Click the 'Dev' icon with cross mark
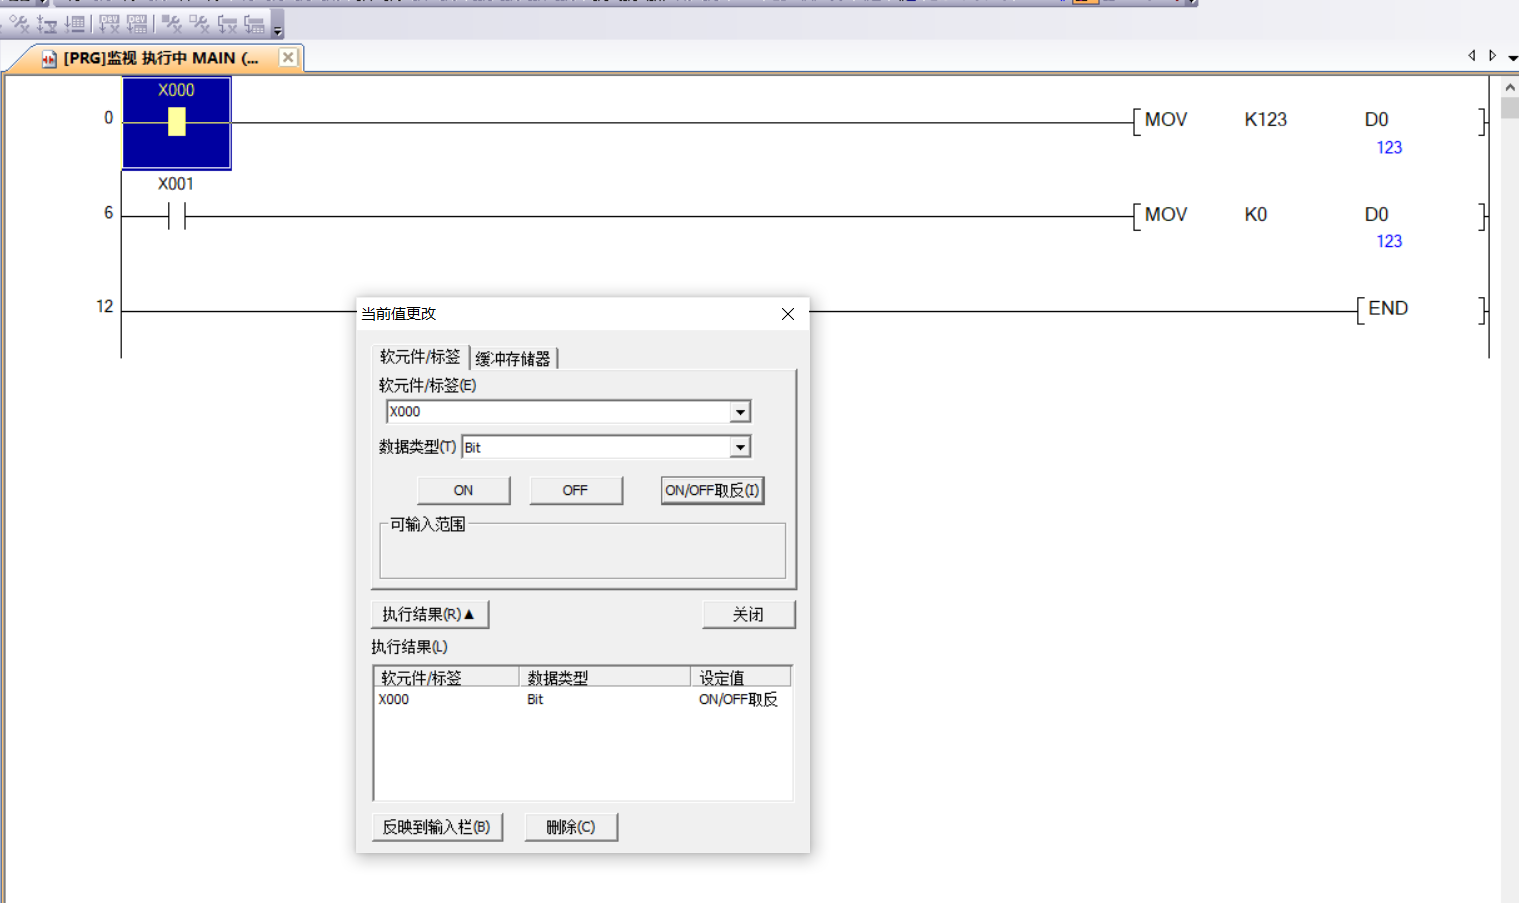 (109, 23)
